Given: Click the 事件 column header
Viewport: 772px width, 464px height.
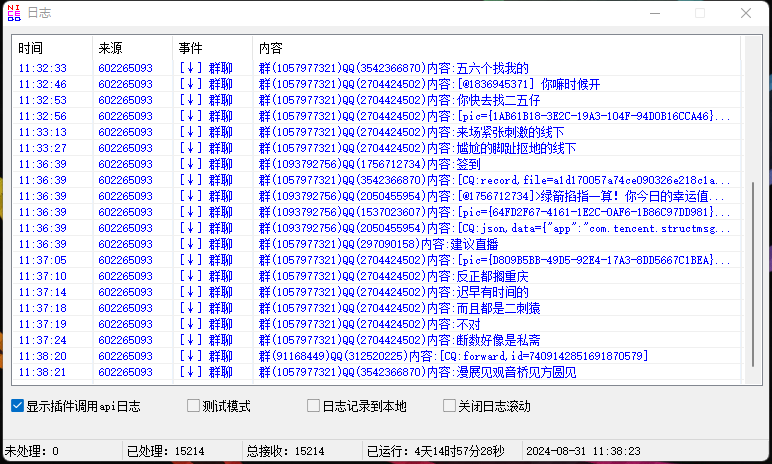Looking at the screenshot, I should point(190,48).
